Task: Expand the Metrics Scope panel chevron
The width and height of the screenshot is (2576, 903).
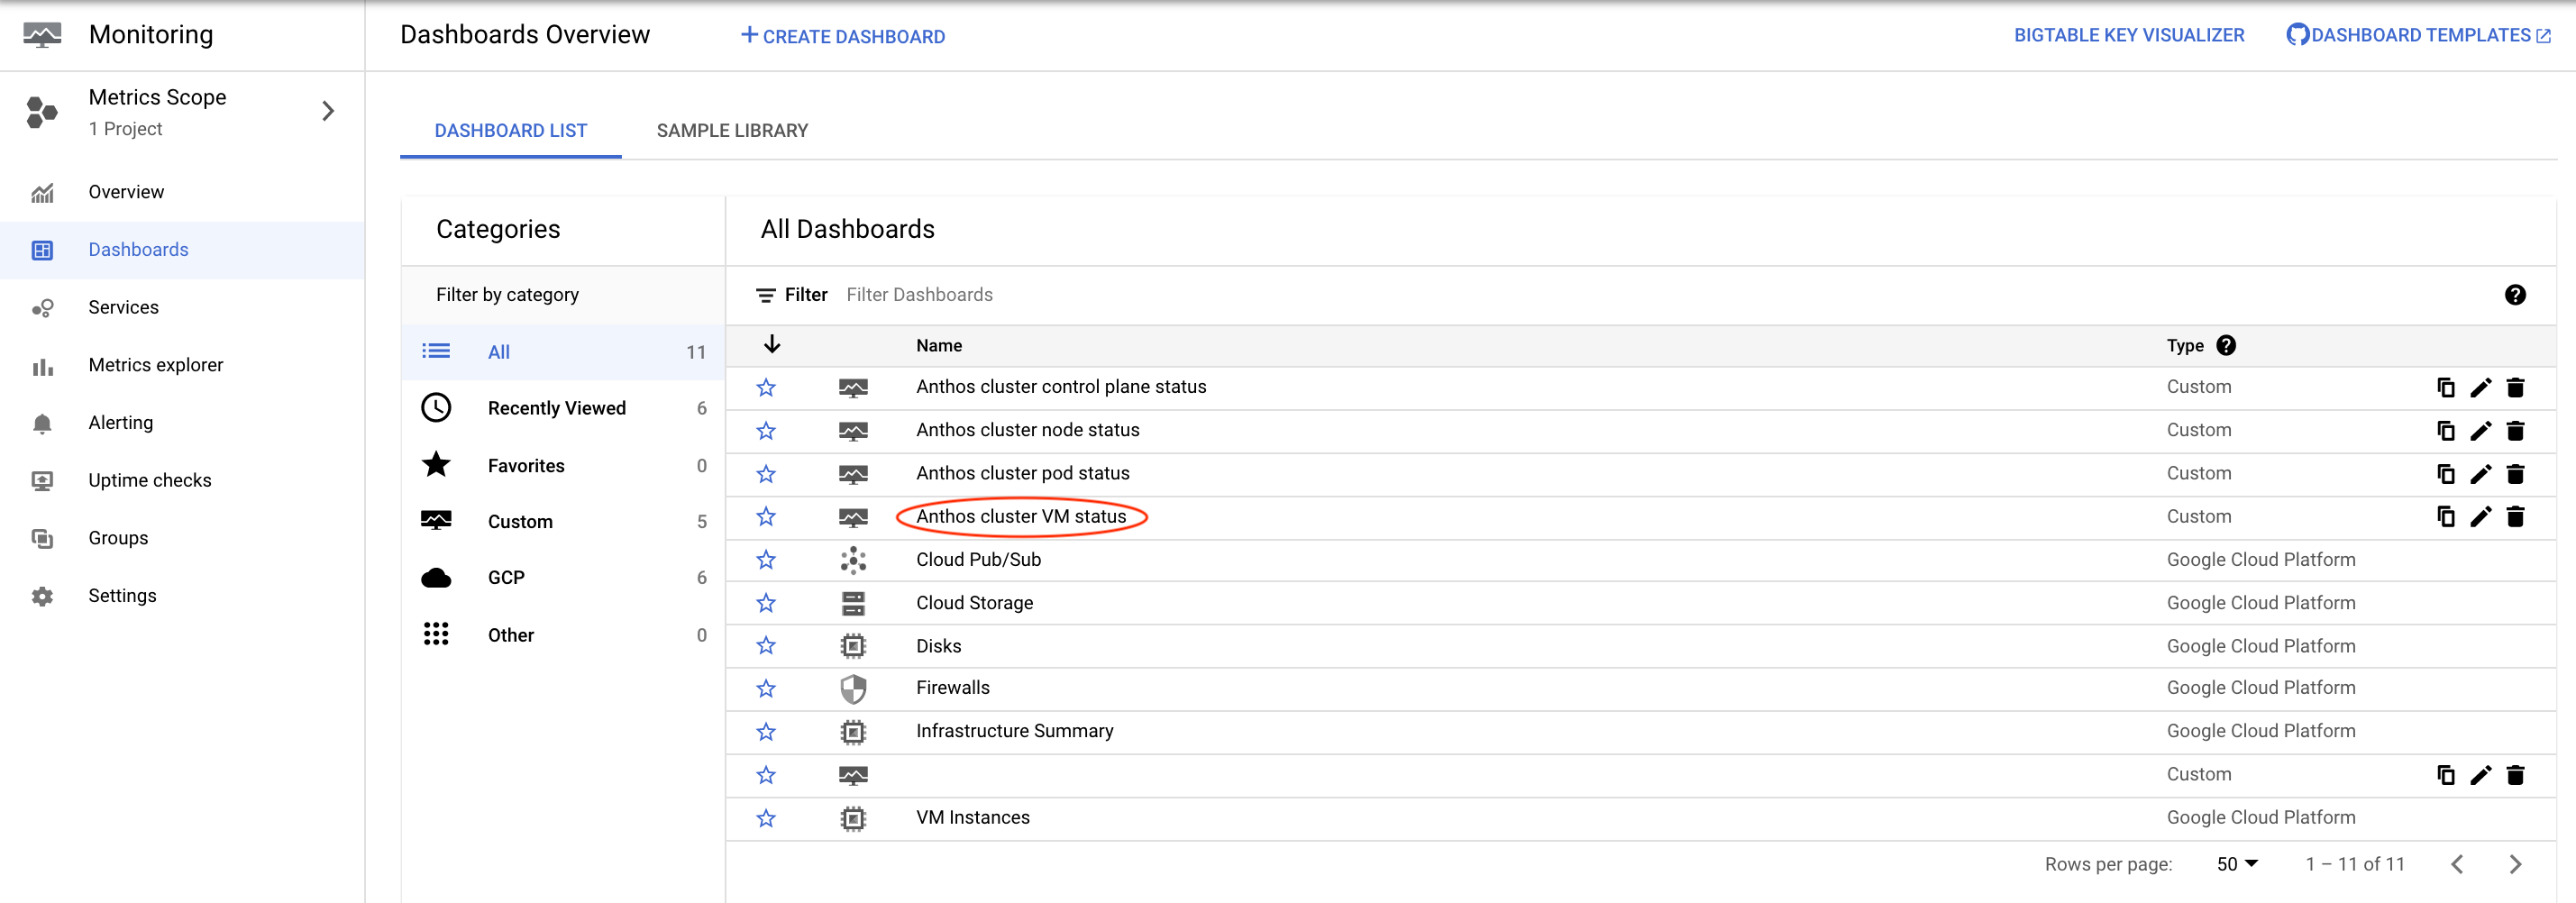Action: 328,111
